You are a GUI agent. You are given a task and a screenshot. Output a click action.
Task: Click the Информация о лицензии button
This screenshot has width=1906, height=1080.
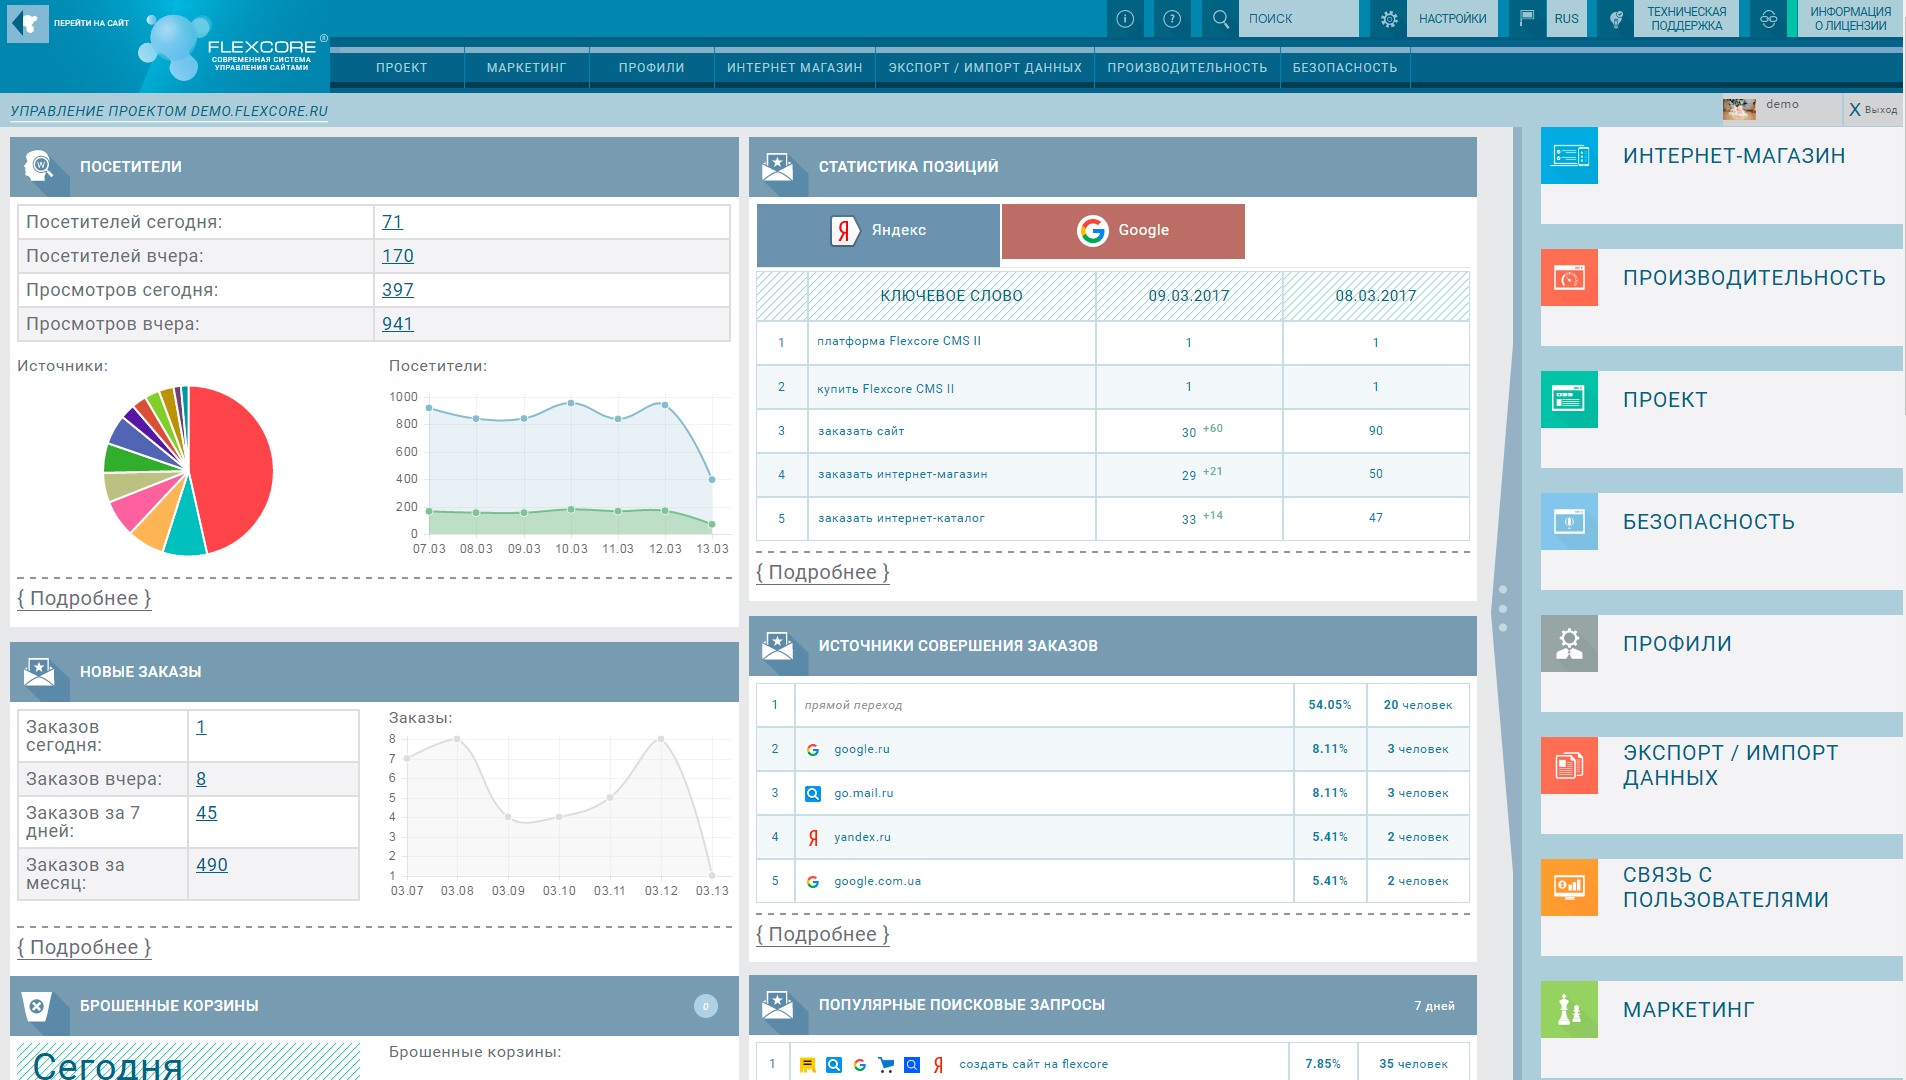click(x=1850, y=19)
